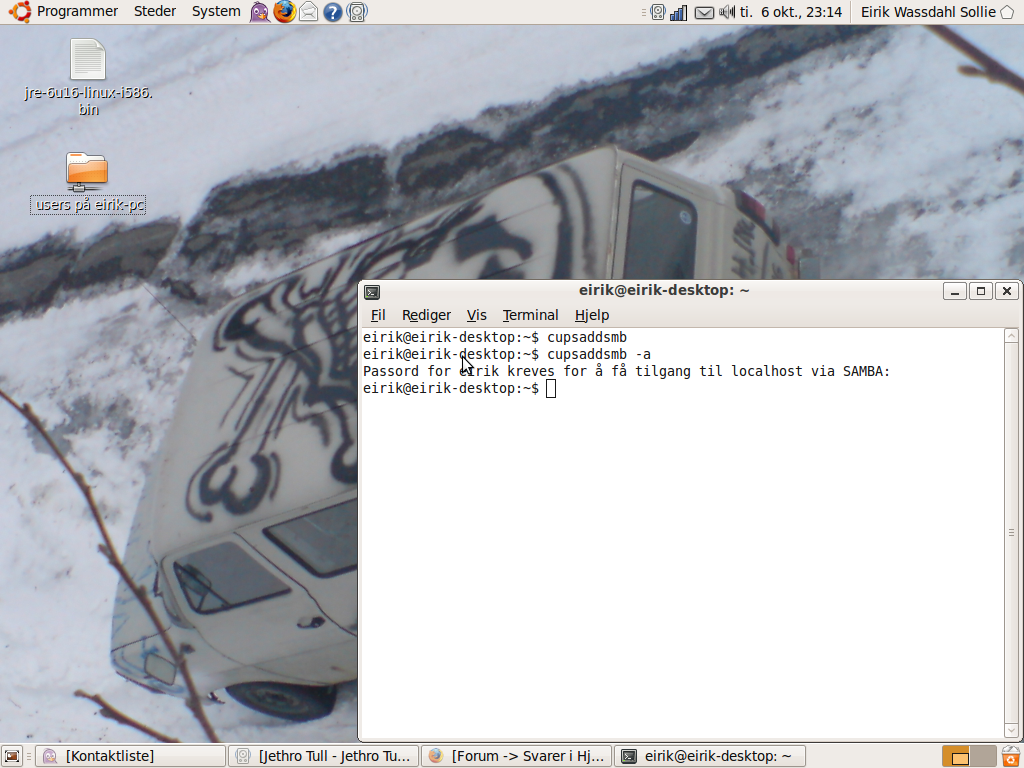This screenshot has height=768, width=1024.
Task: Launch the music player from panel launcher
Action: click(x=357, y=12)
